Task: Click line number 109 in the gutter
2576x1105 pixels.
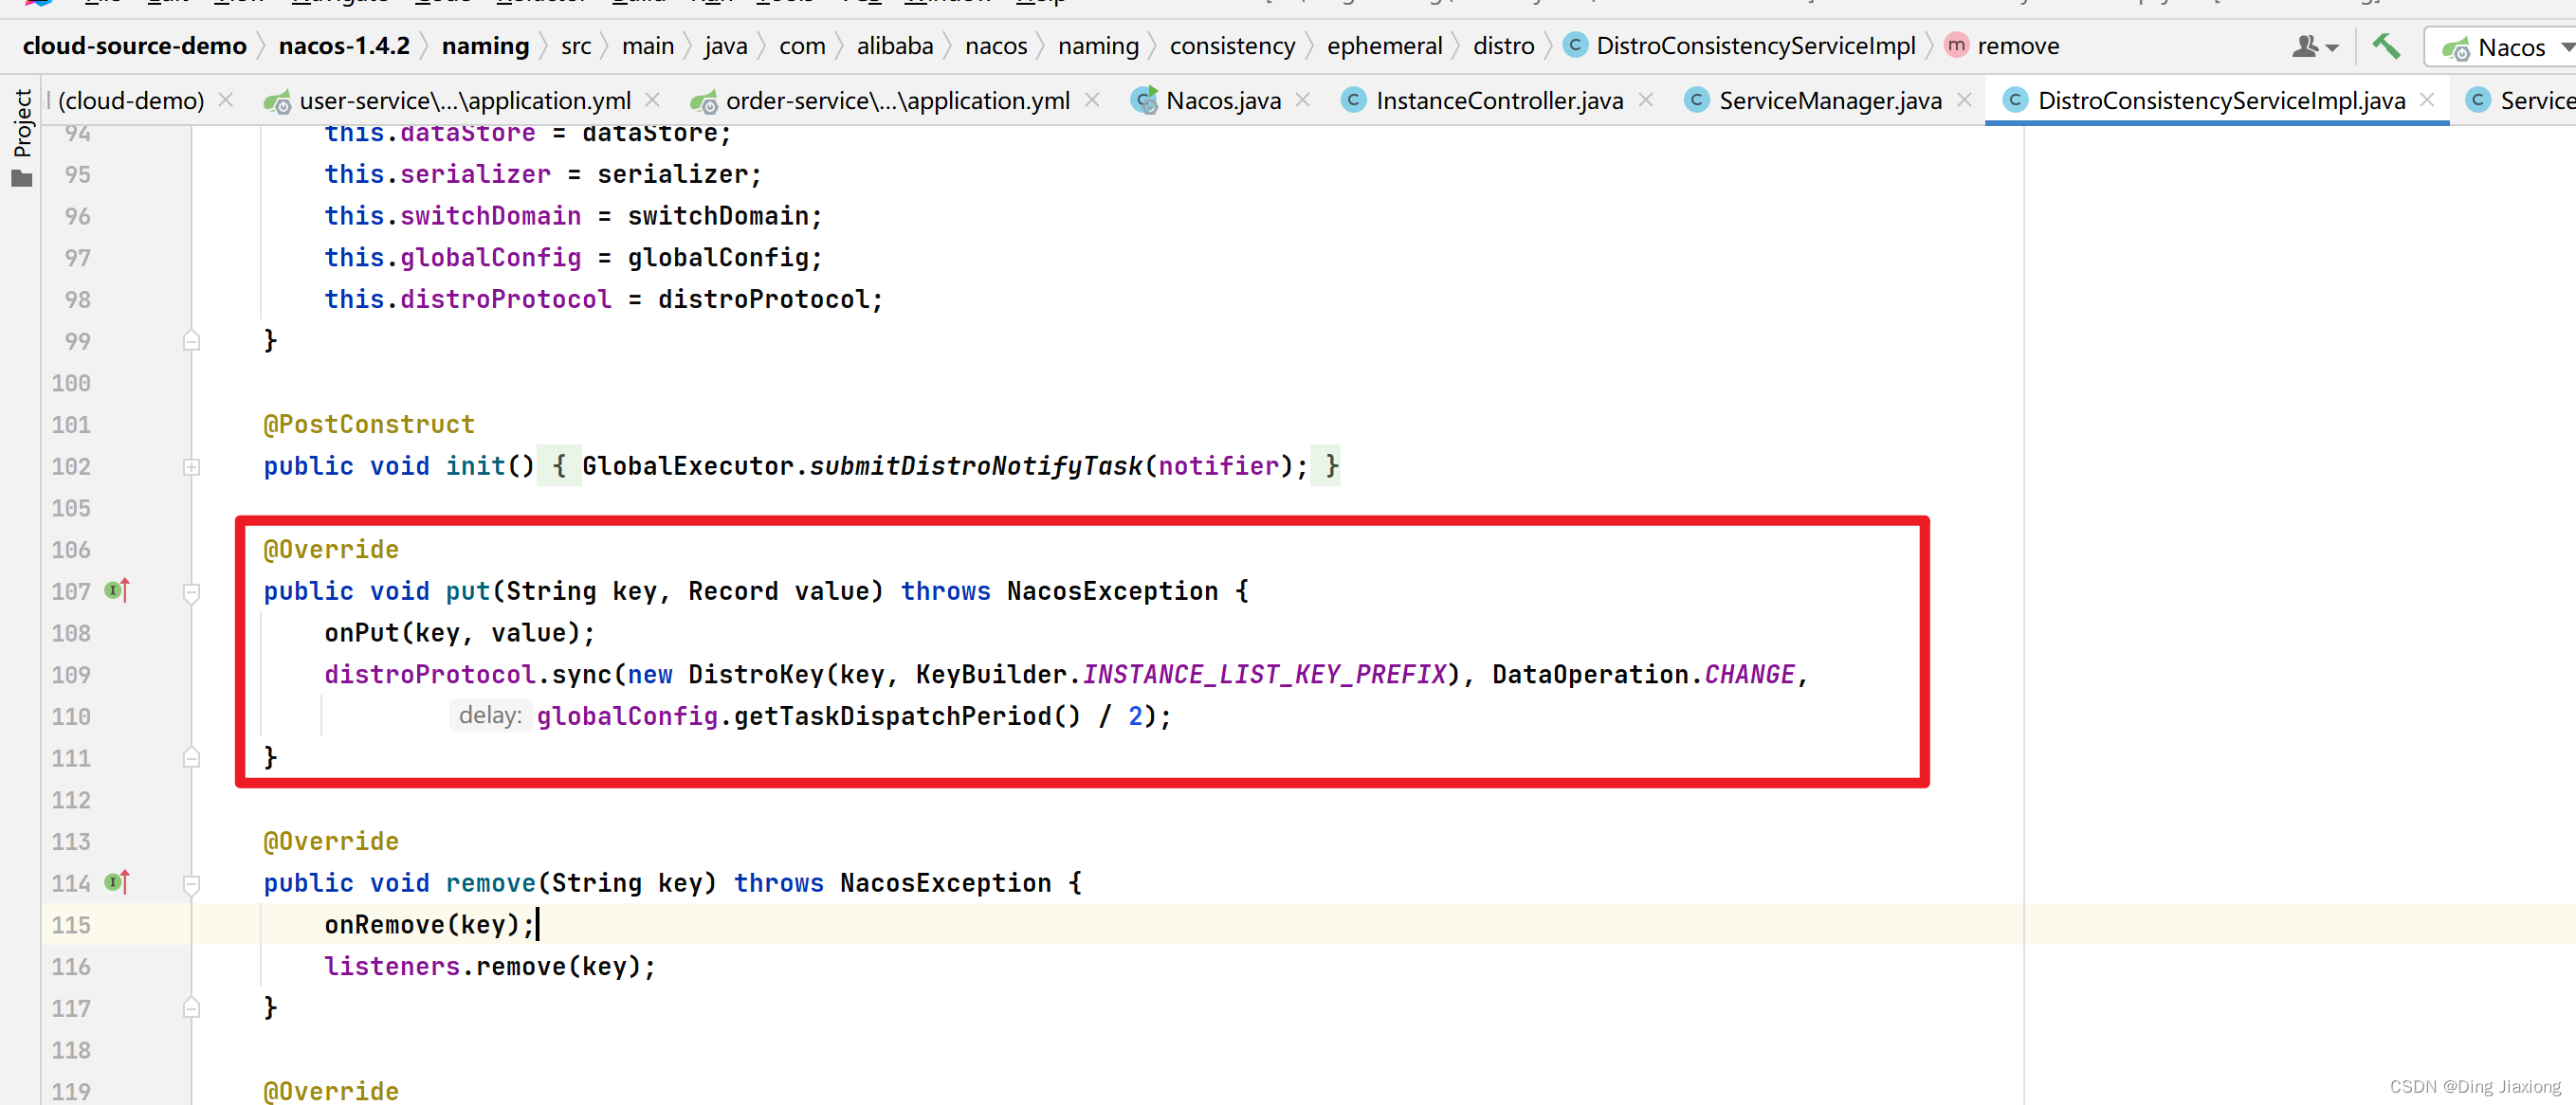Action: [71, 675]
